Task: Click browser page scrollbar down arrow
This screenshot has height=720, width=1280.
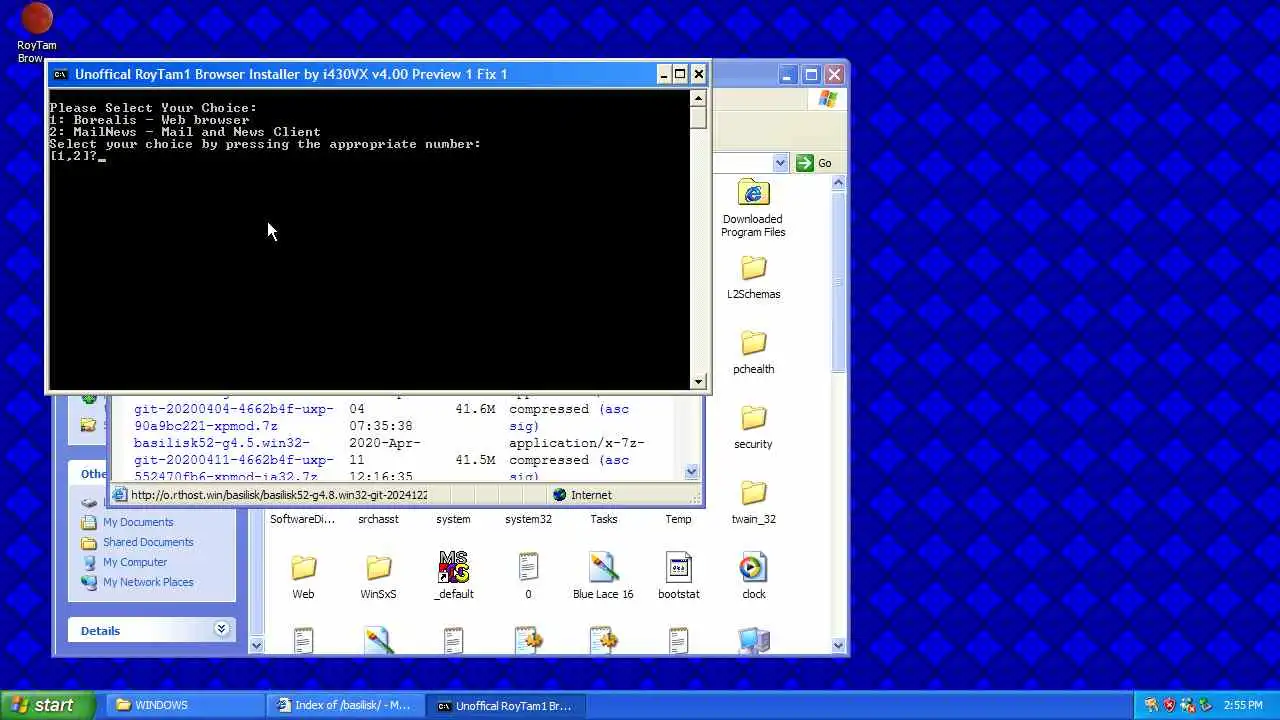Action: point(691,471)
